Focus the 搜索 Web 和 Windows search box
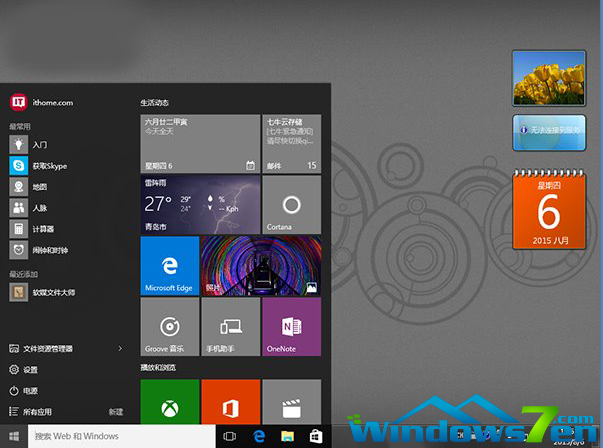This screenshot has width=603, height=448. click(122, 436)
